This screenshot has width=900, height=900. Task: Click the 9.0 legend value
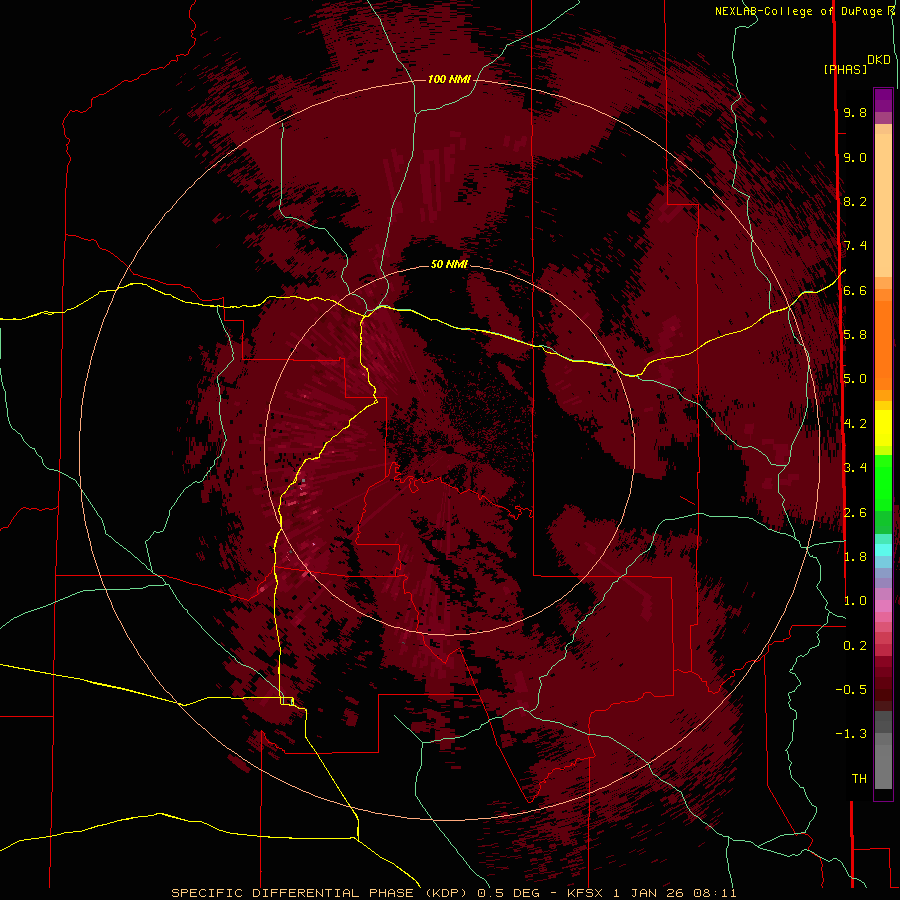pyautogui.click(x=855, y=157)
